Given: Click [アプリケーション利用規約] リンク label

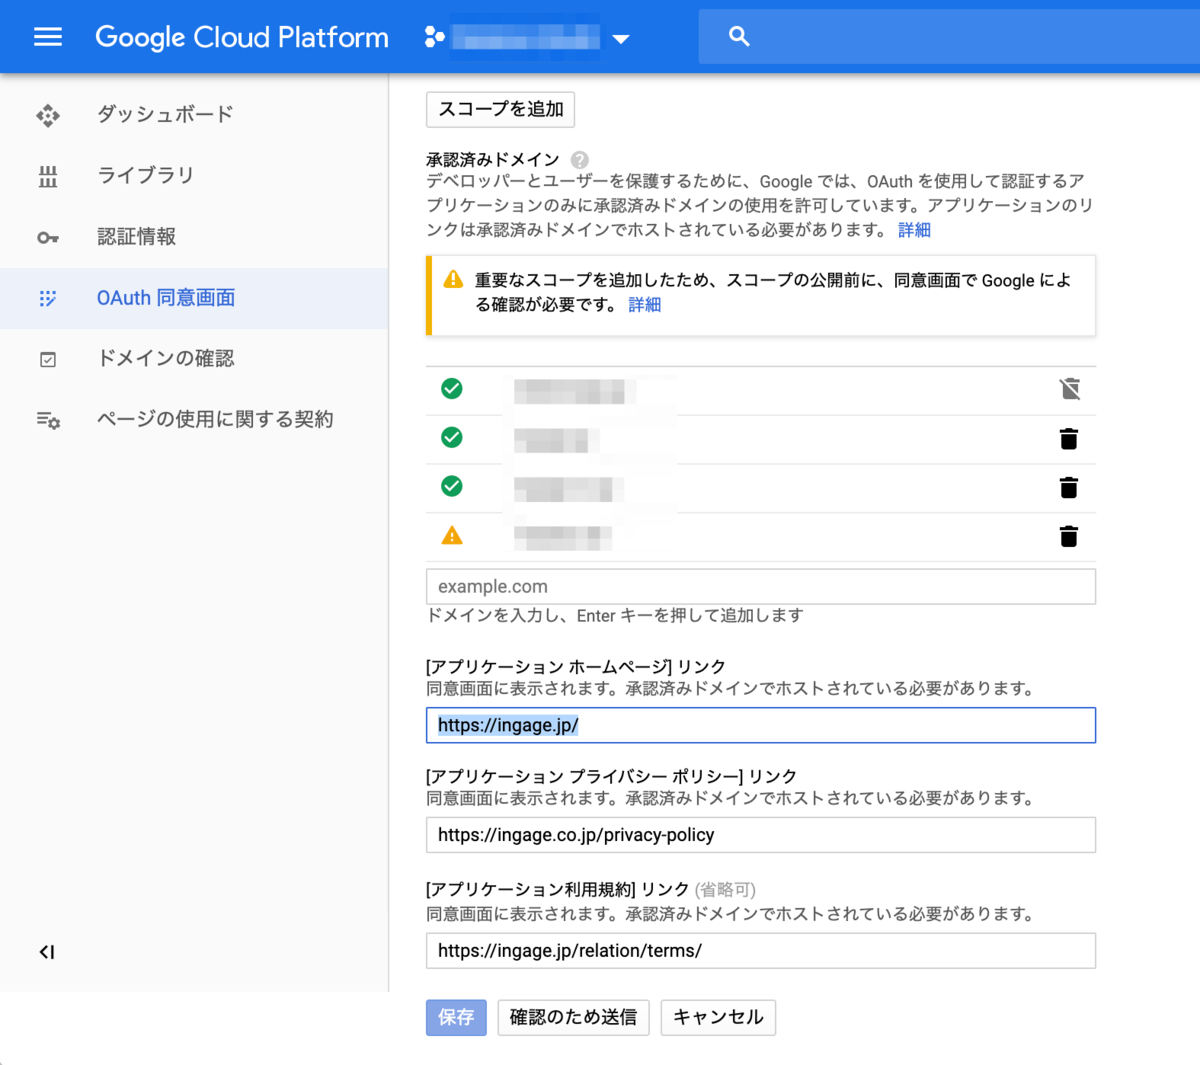Looking at the screenshot, I should (x=558, y=890).
